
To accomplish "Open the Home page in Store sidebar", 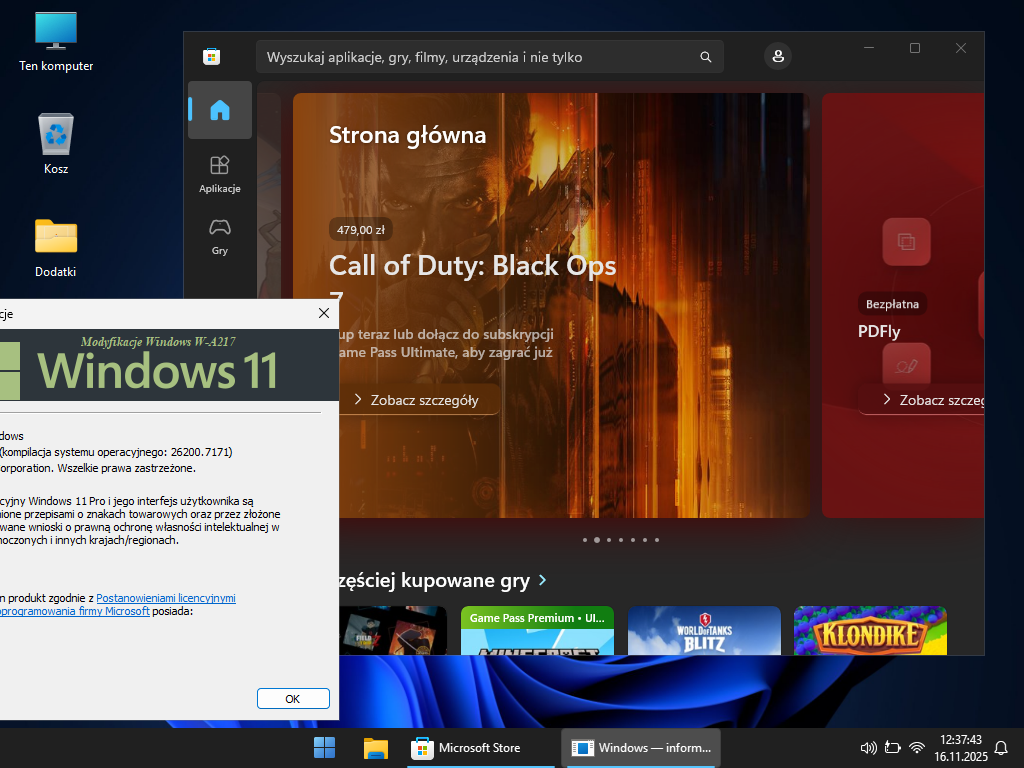I will click(x=219, y=110).
